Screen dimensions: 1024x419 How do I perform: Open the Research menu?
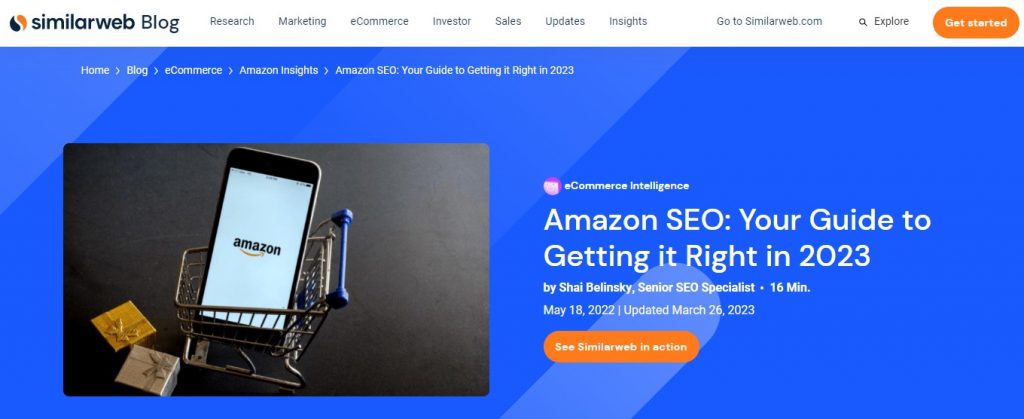[x=232, y=21]
